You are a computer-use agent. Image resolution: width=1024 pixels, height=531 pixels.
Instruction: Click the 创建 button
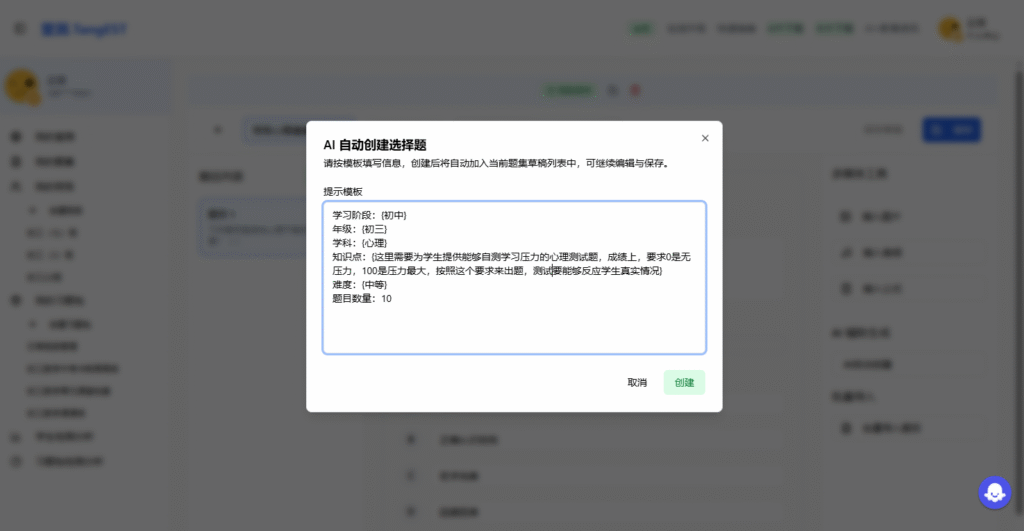click(x=684, y=382)
